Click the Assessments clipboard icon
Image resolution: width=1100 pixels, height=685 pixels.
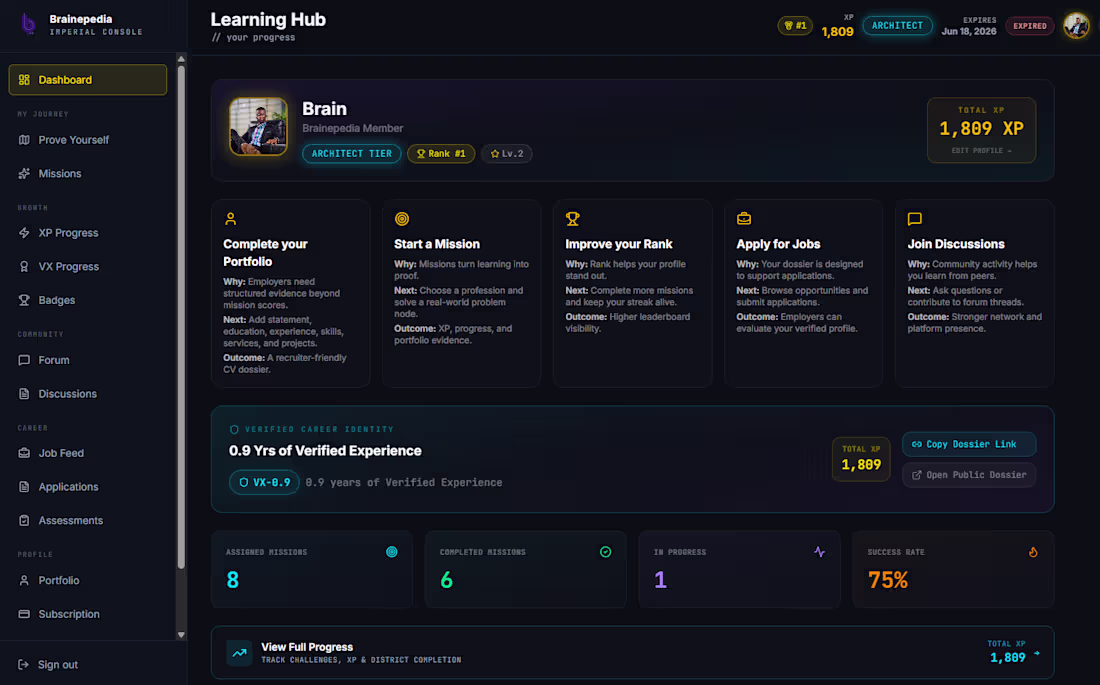pos(24,521)
